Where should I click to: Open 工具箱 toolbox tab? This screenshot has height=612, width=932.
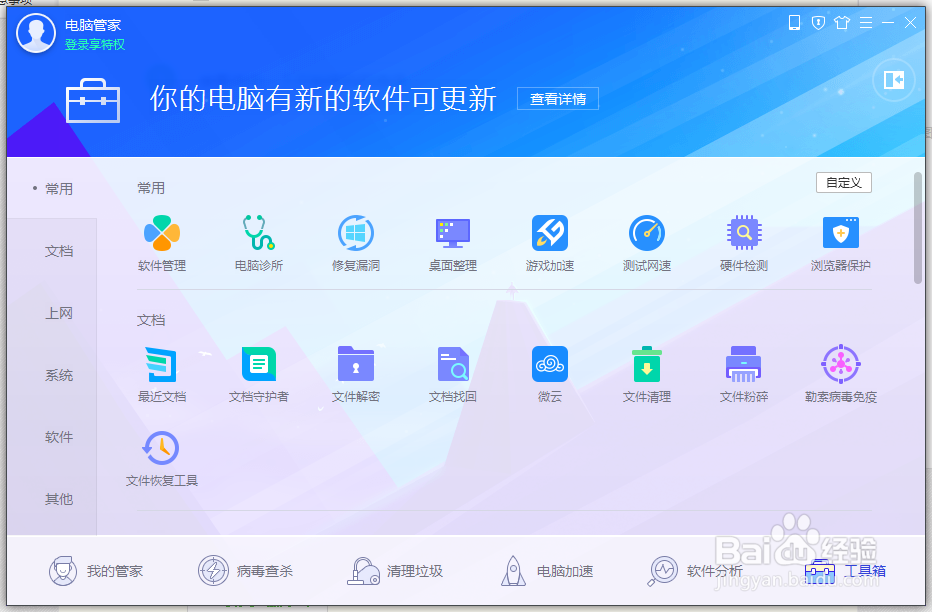pos(845,571)
